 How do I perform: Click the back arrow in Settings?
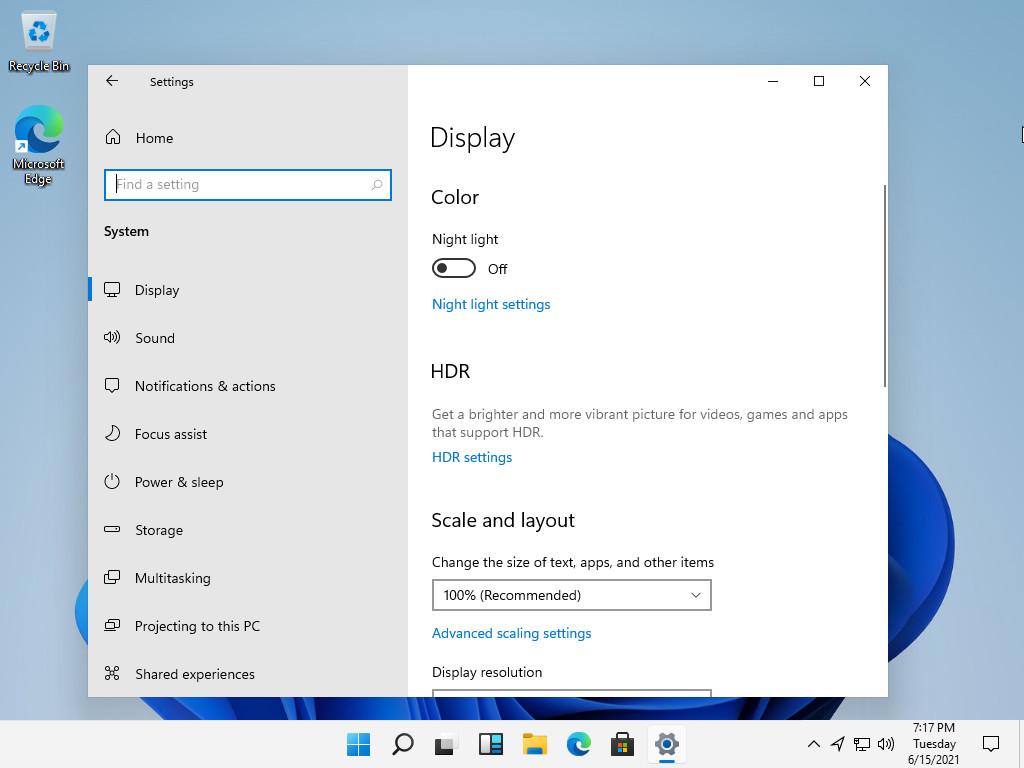pyautogui.click(x=112, y=82)
